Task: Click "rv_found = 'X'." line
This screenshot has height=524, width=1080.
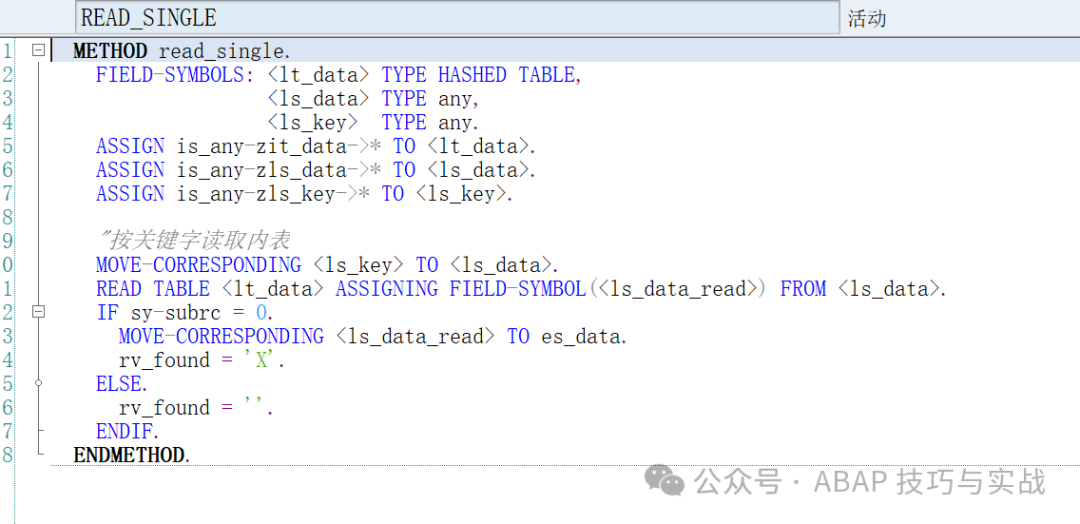Action: pos(202,360)
